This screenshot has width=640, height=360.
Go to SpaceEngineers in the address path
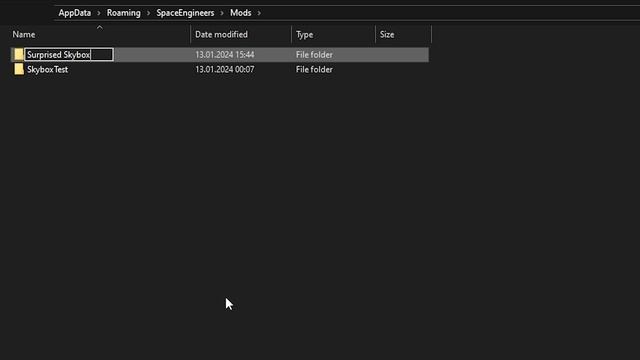tap(185, 13)
